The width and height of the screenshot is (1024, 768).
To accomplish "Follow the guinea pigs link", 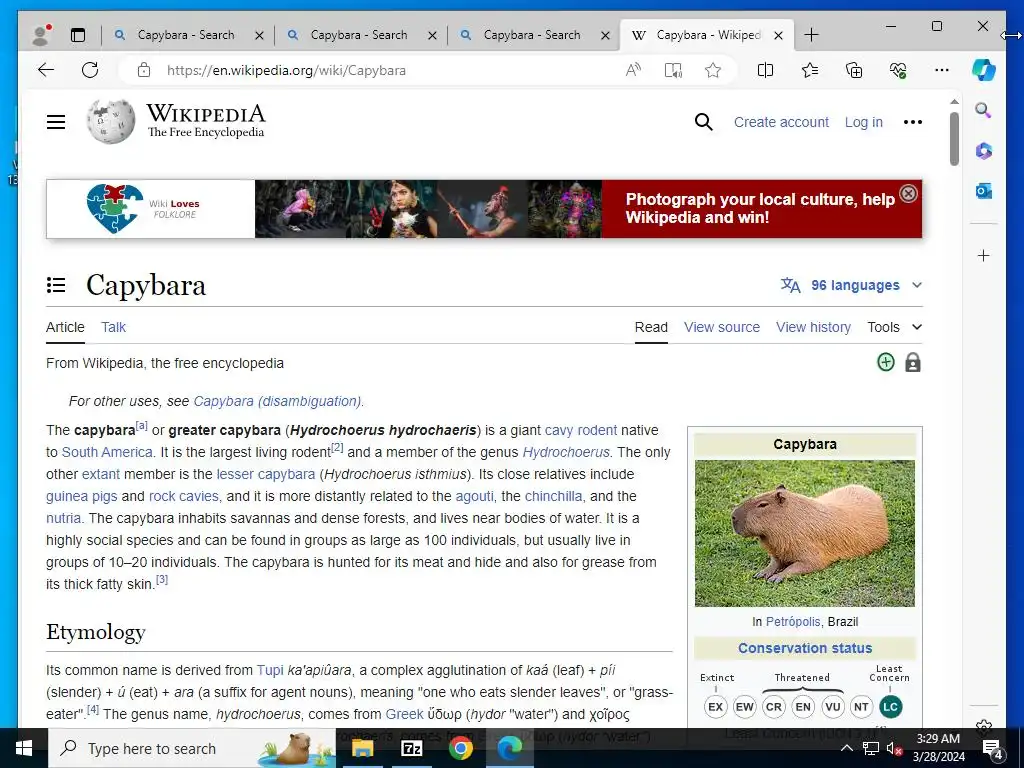I will (82, 496).
